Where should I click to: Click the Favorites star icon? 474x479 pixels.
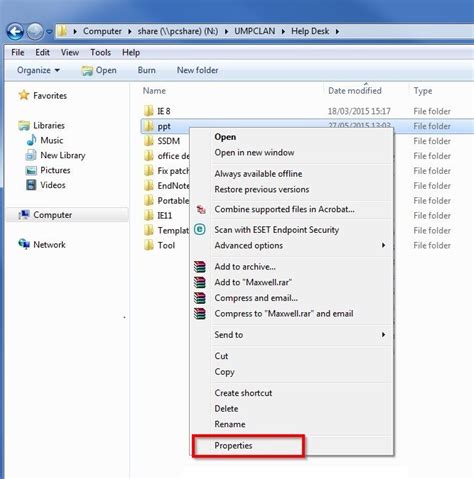pos(24,95)
